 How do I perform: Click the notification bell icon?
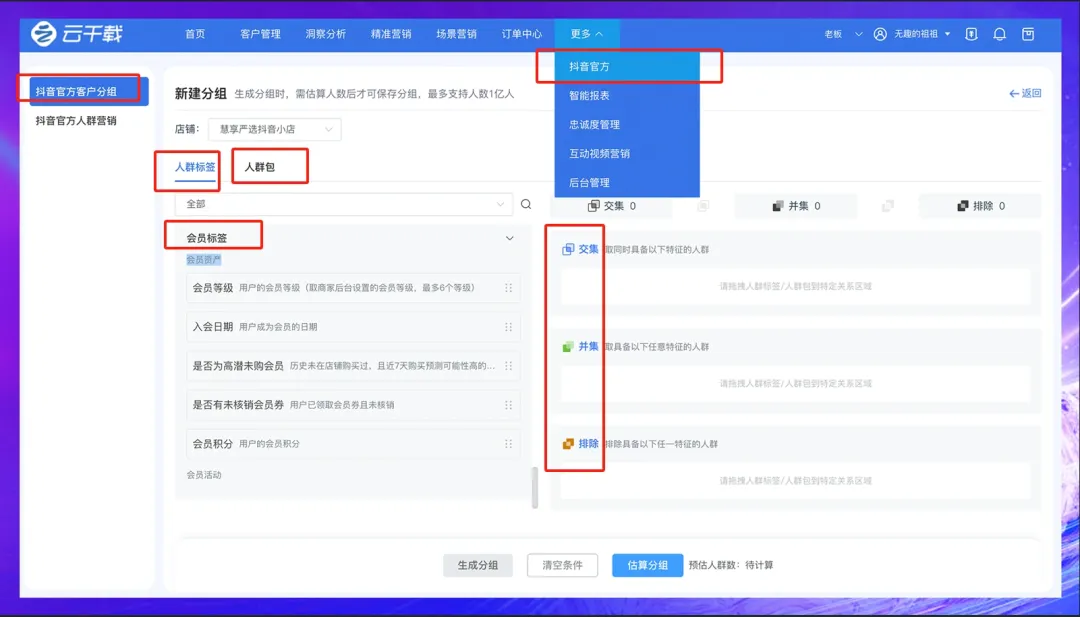point(999,34)
